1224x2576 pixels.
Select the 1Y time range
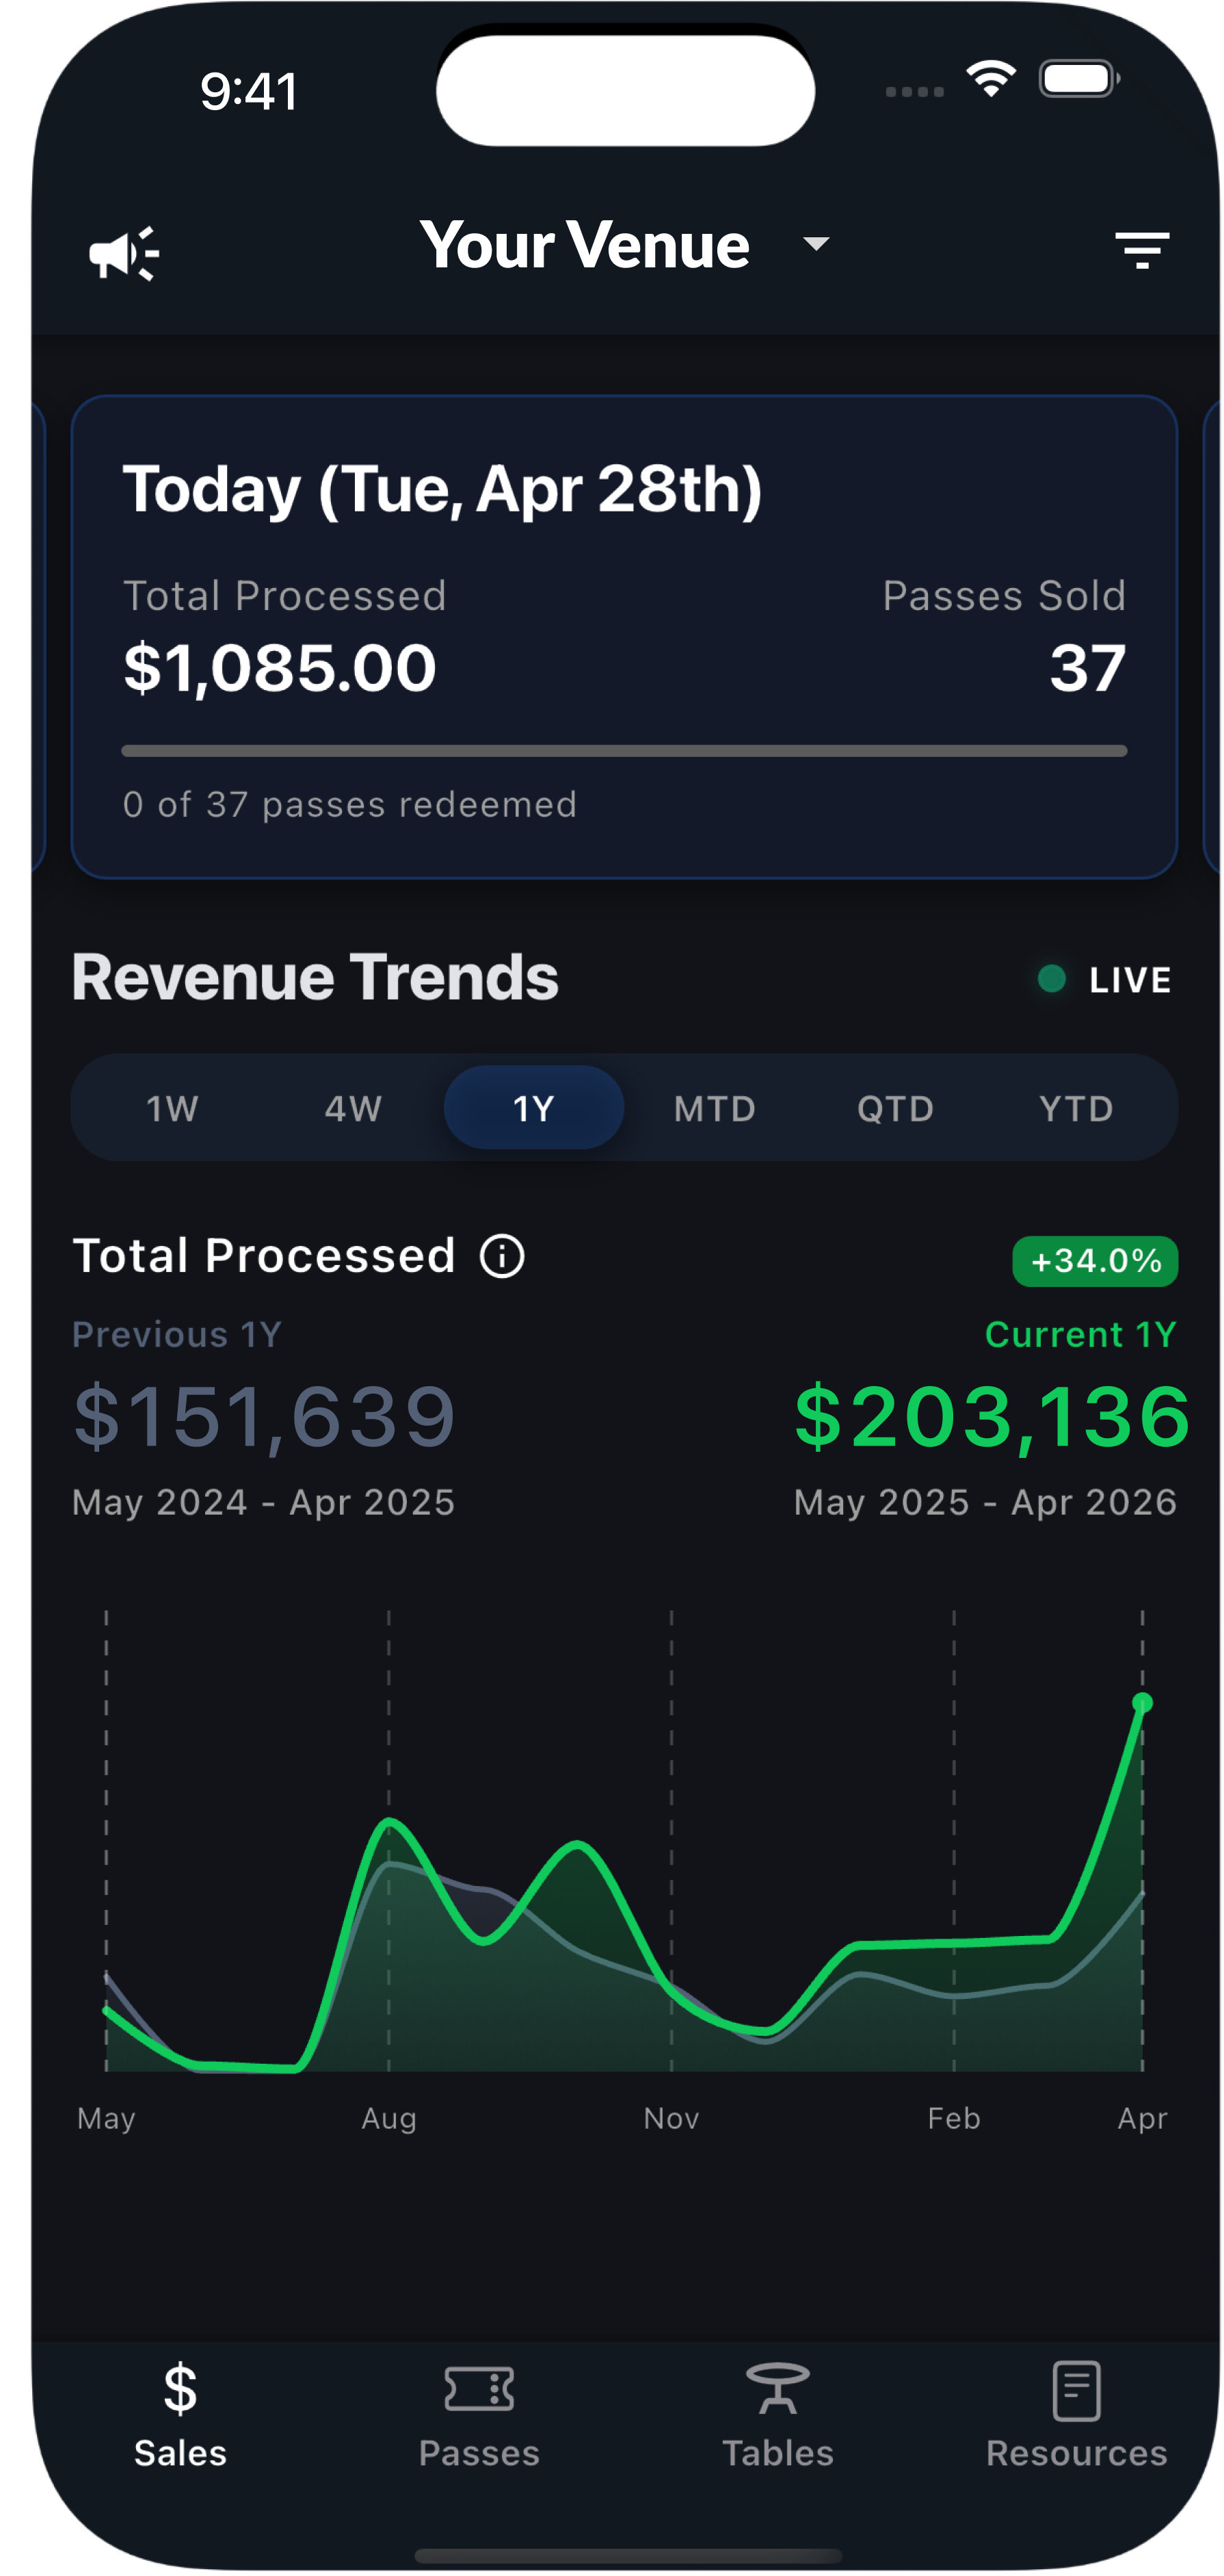(534, 1108)
